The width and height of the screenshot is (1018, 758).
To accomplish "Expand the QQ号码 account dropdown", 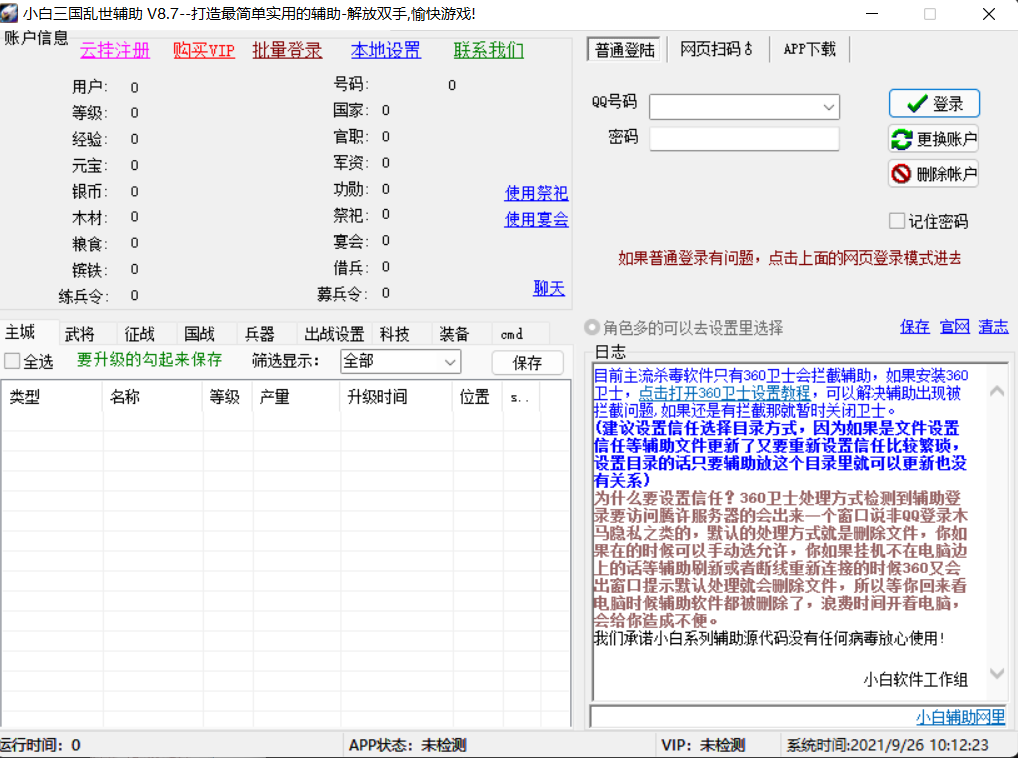I will click(x=829, y=106).
